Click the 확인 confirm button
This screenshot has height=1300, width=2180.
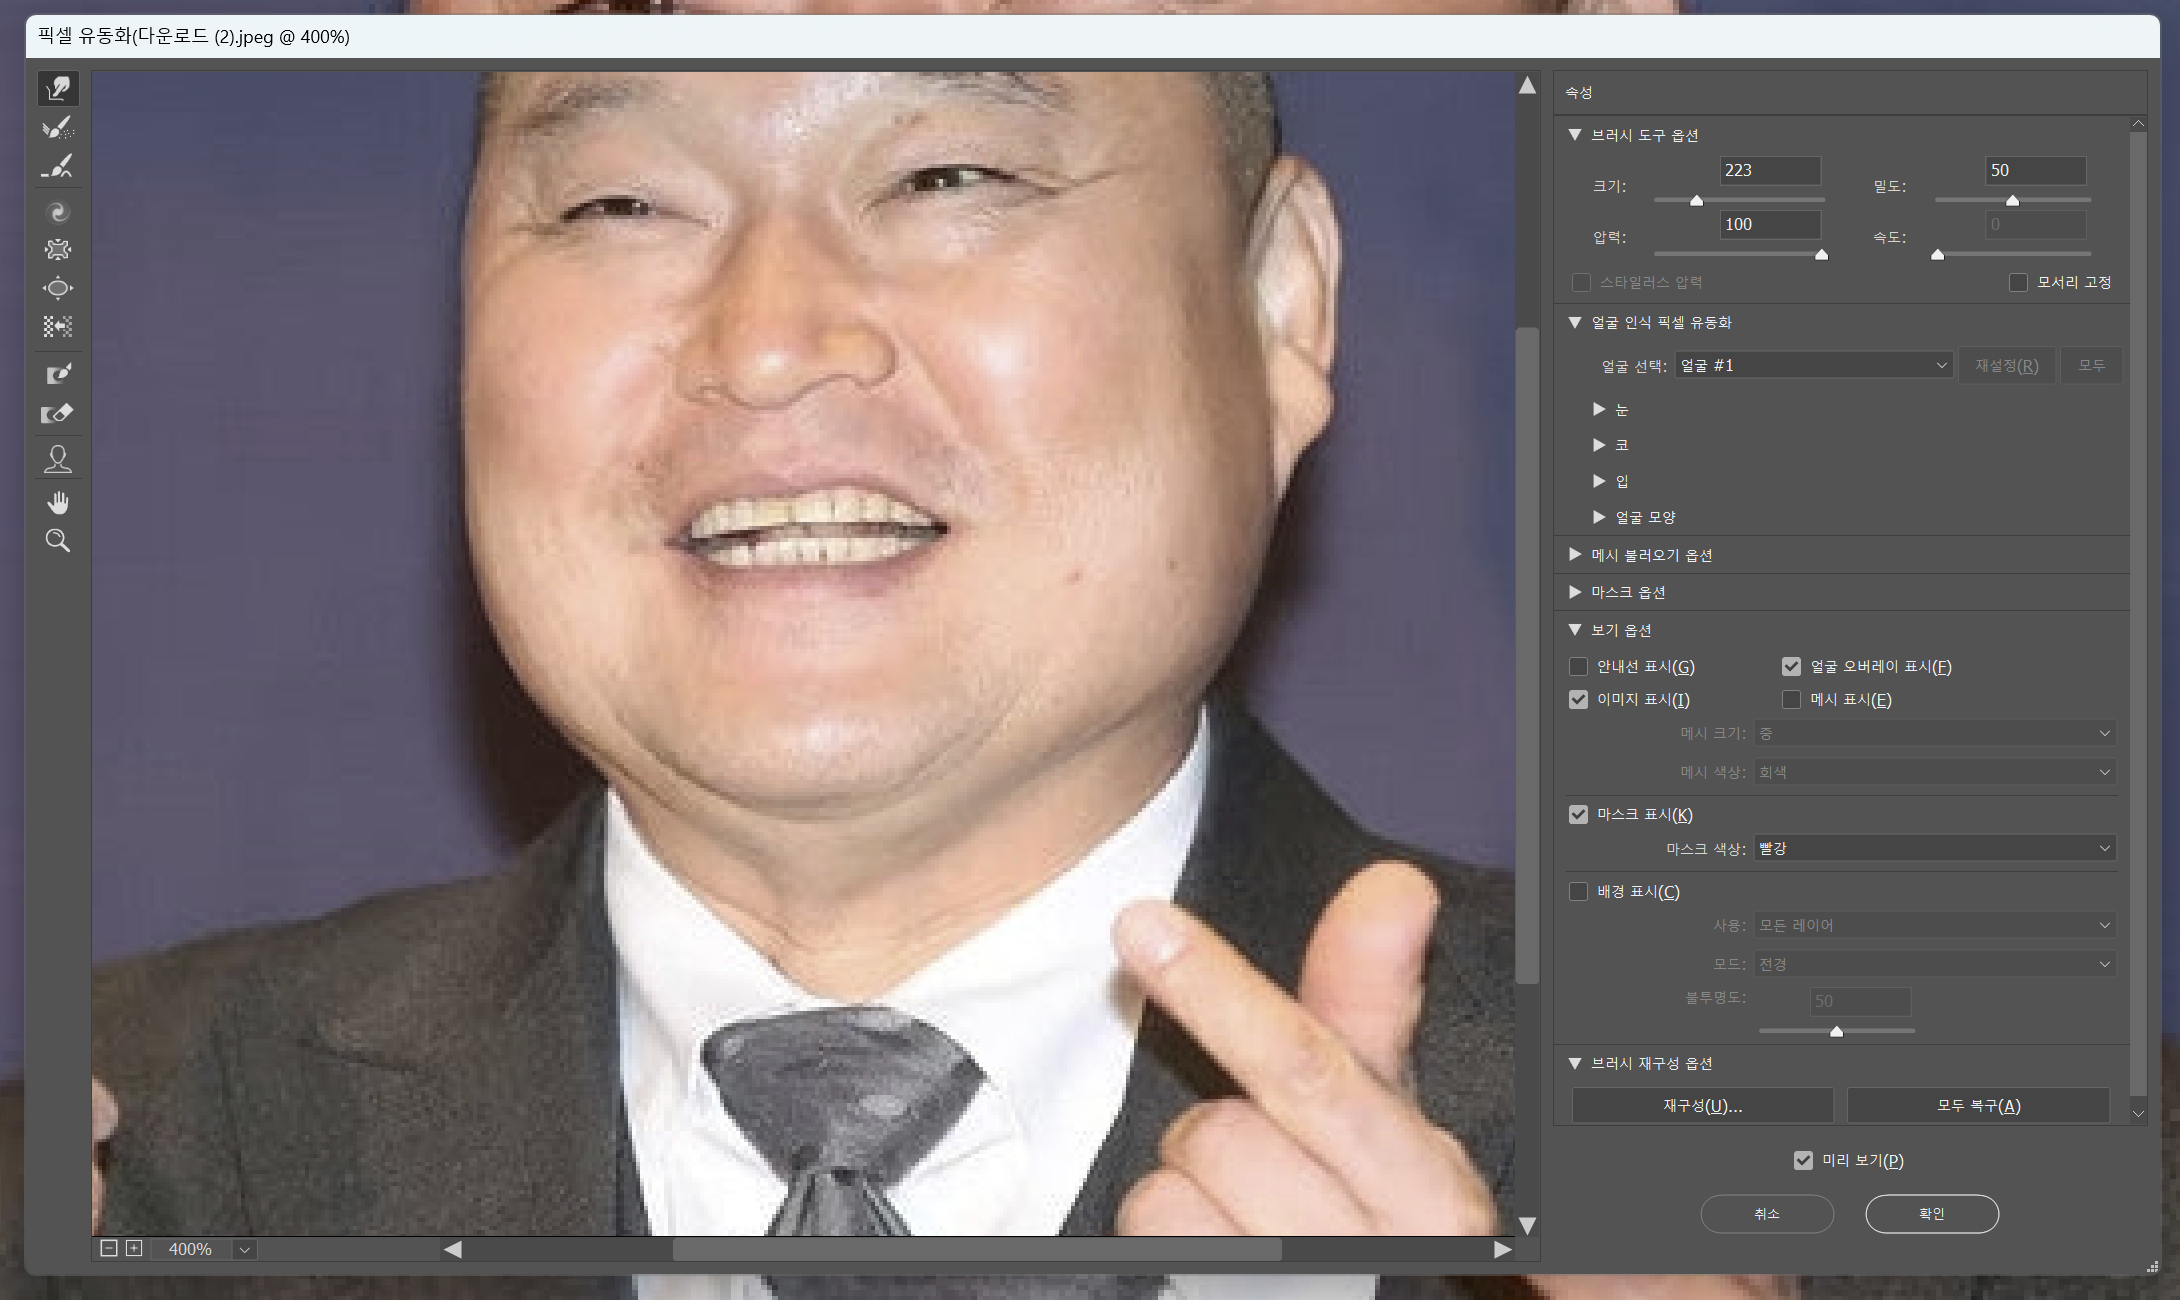tap(1931, 1214)
